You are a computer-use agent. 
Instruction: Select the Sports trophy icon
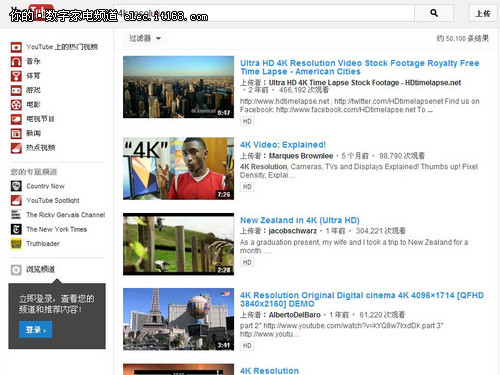16,76
